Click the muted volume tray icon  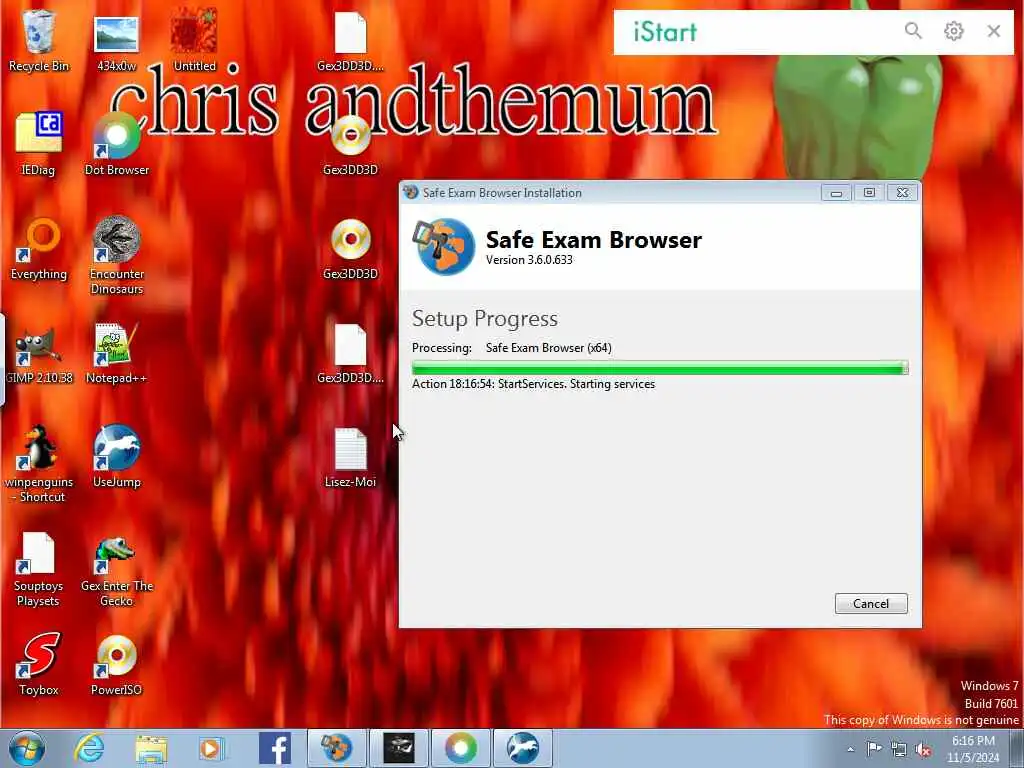[923, 750]
